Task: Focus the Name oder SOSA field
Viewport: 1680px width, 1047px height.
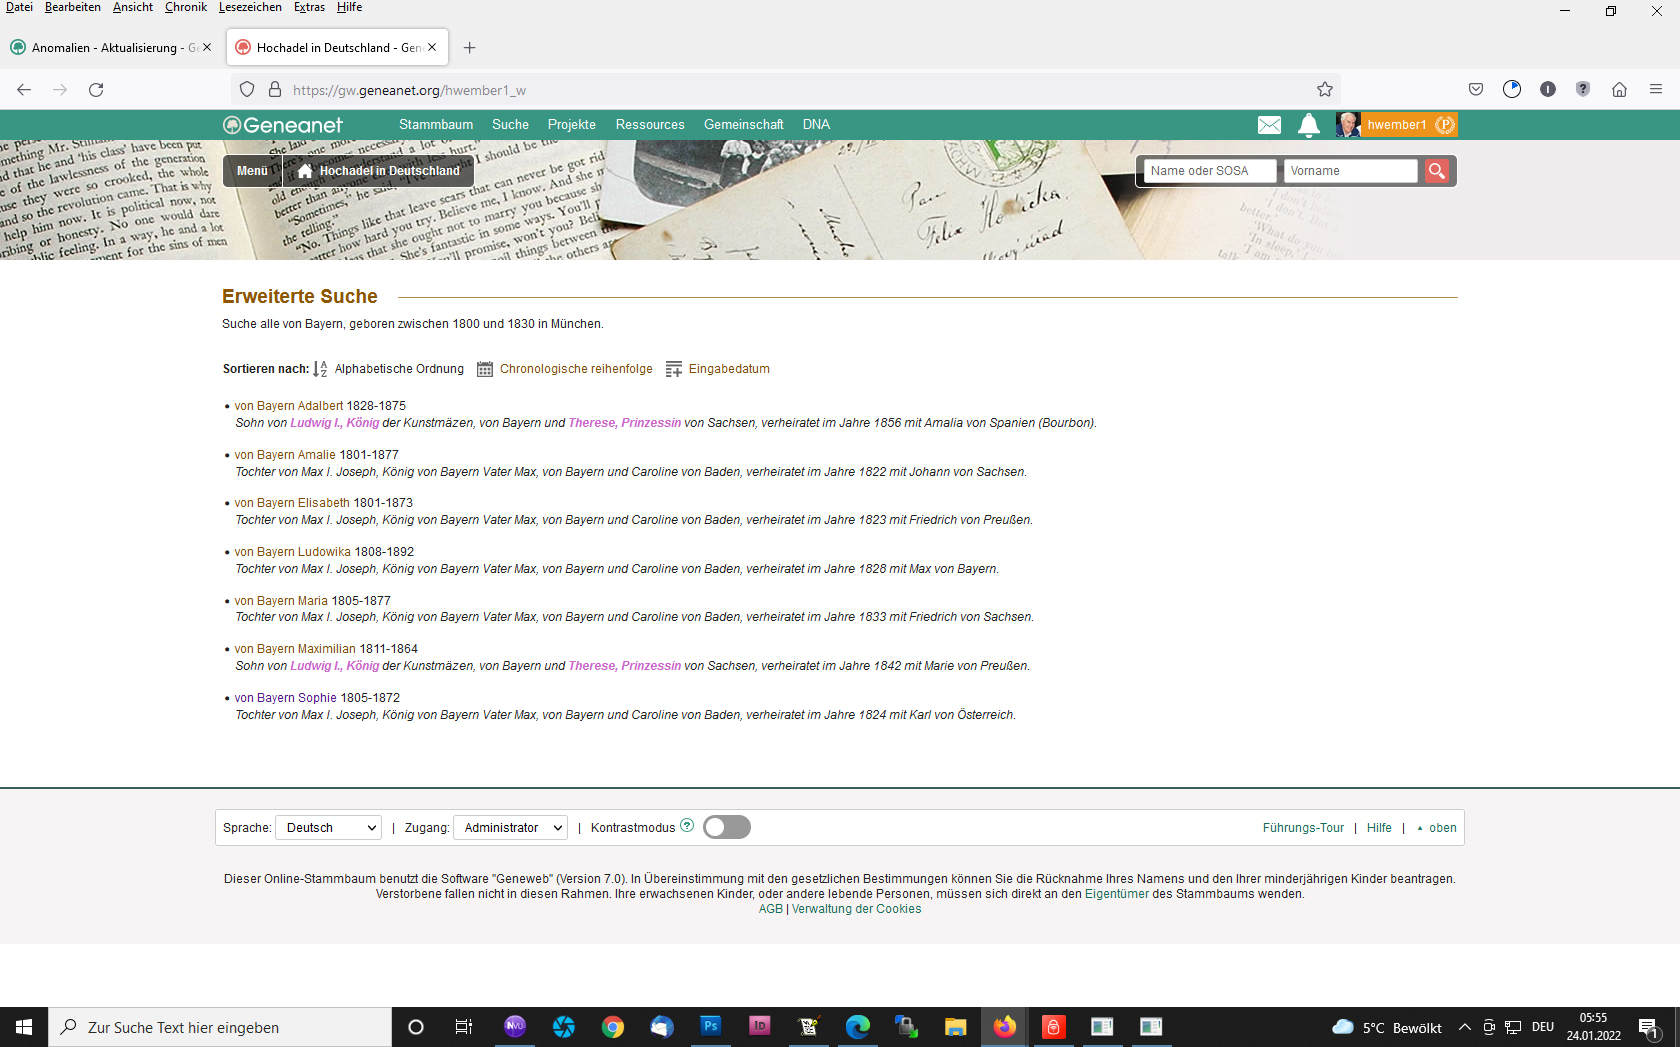Action: [1210, 171]
